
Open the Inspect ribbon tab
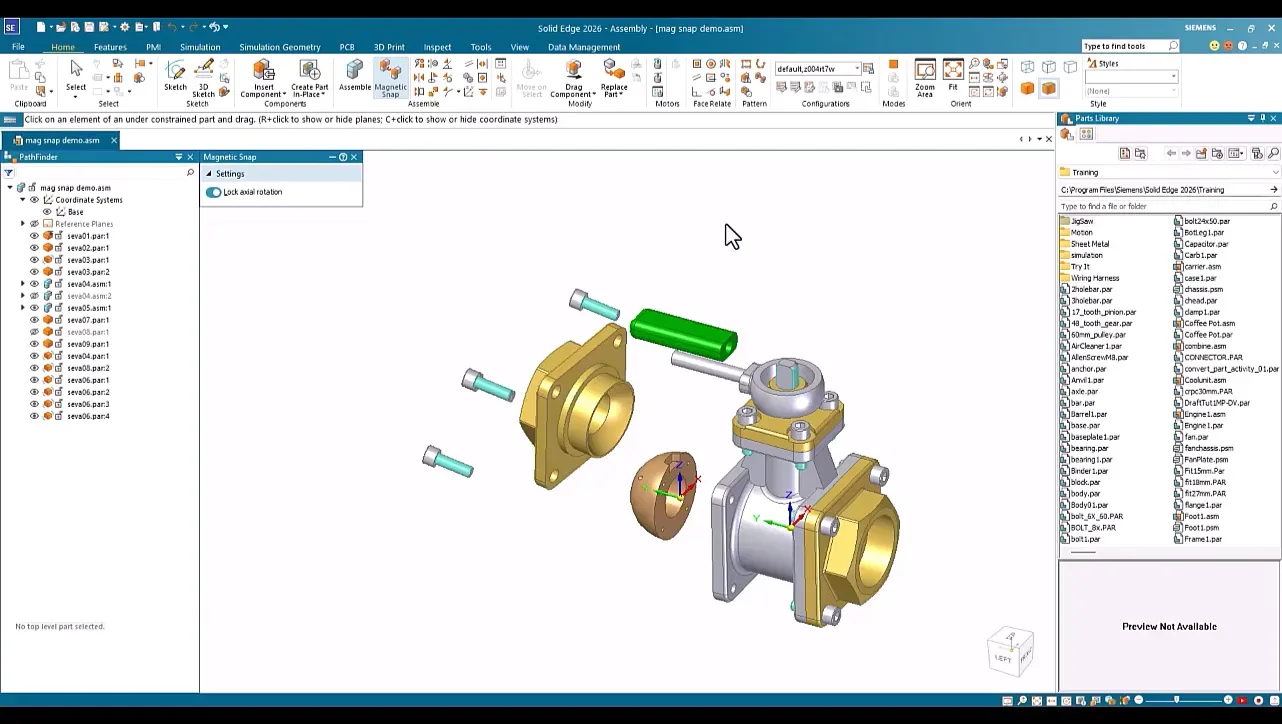click(x=437, y=47)
